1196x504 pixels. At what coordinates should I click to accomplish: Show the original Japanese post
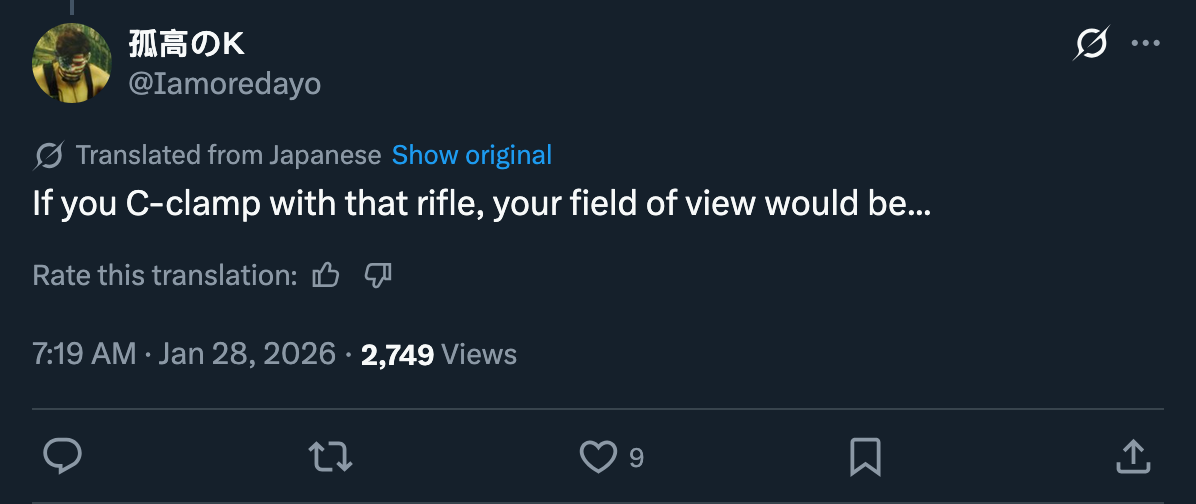(x=471, y=156)
